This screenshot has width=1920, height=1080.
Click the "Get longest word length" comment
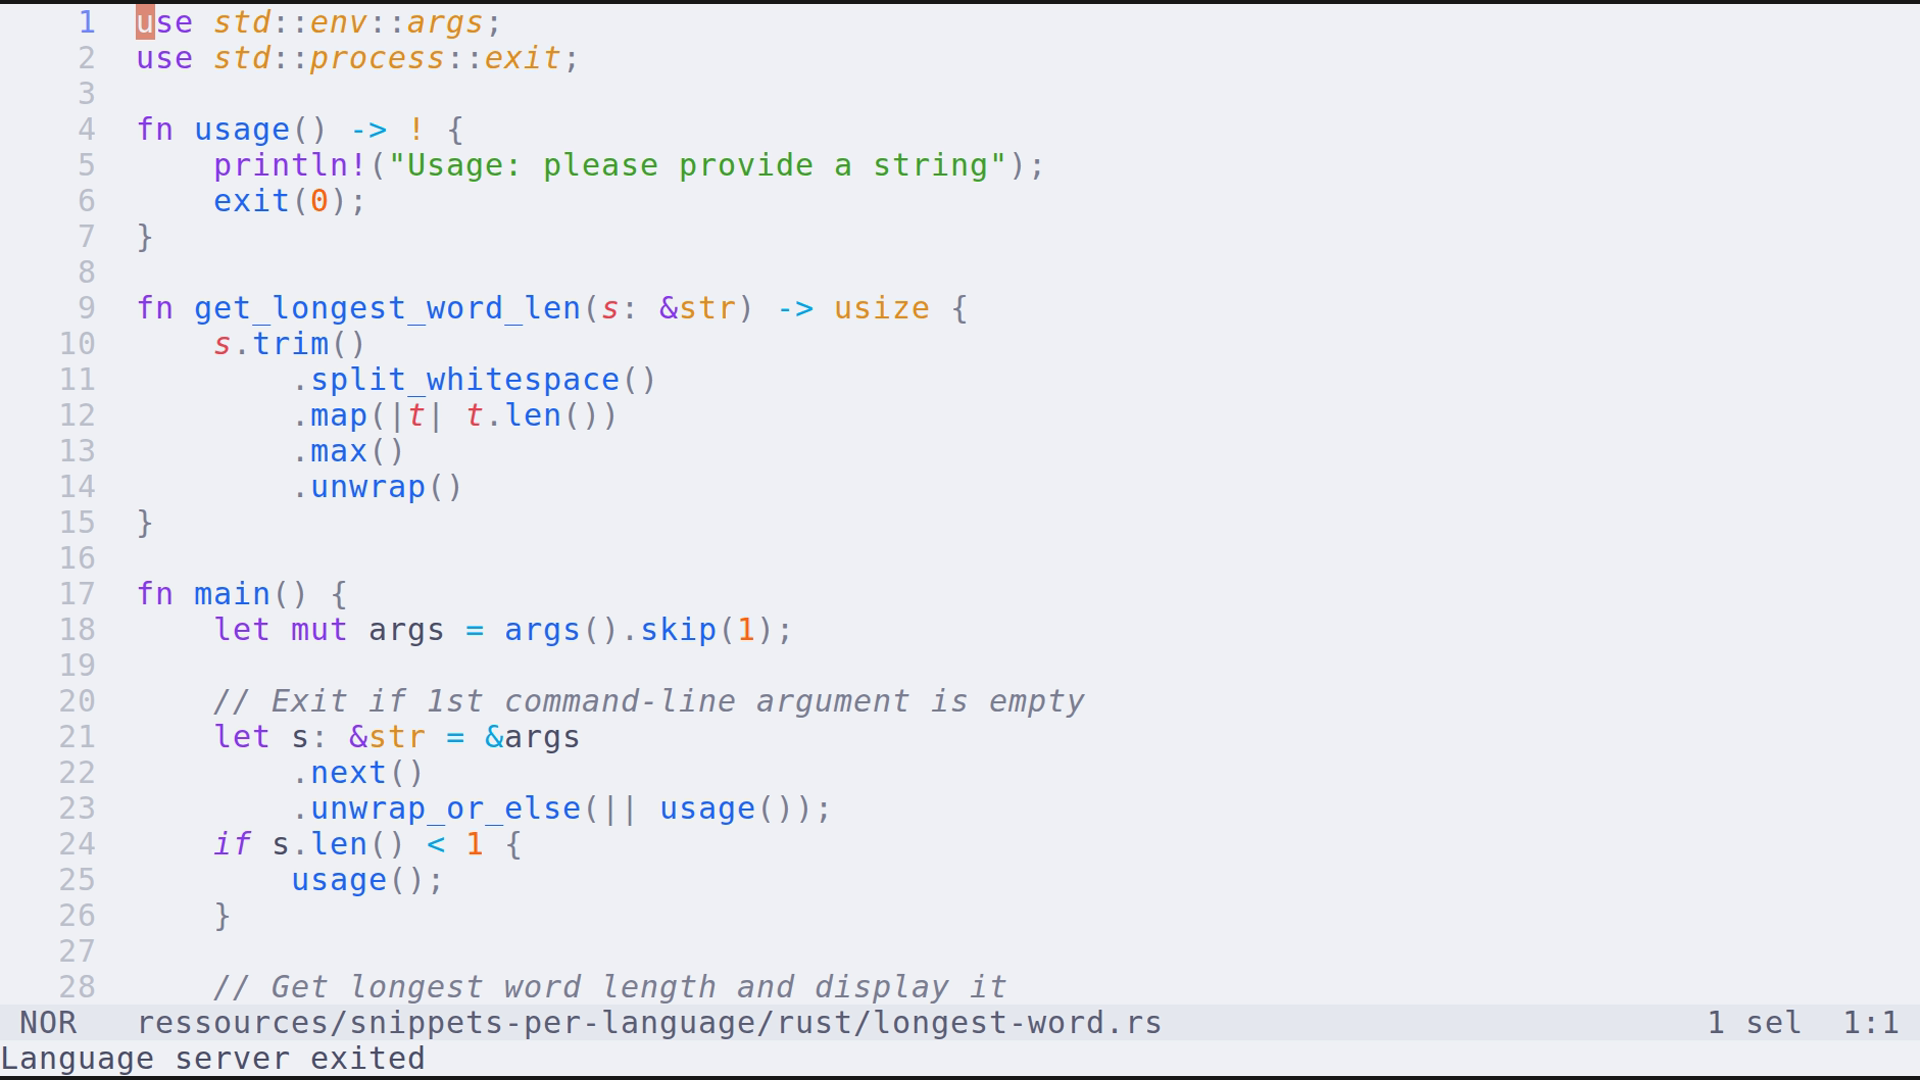click(x=609, y=987)
